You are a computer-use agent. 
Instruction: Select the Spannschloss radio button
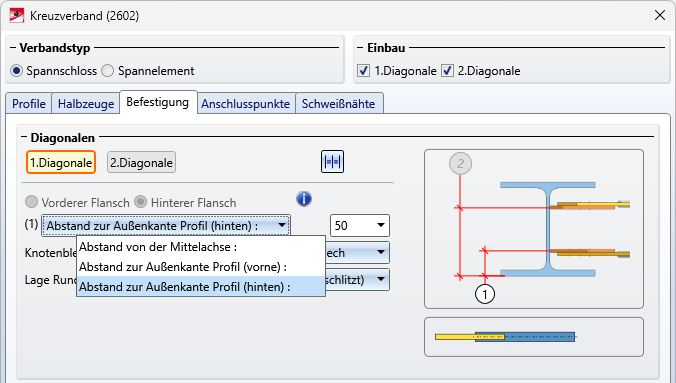[16, 71]
